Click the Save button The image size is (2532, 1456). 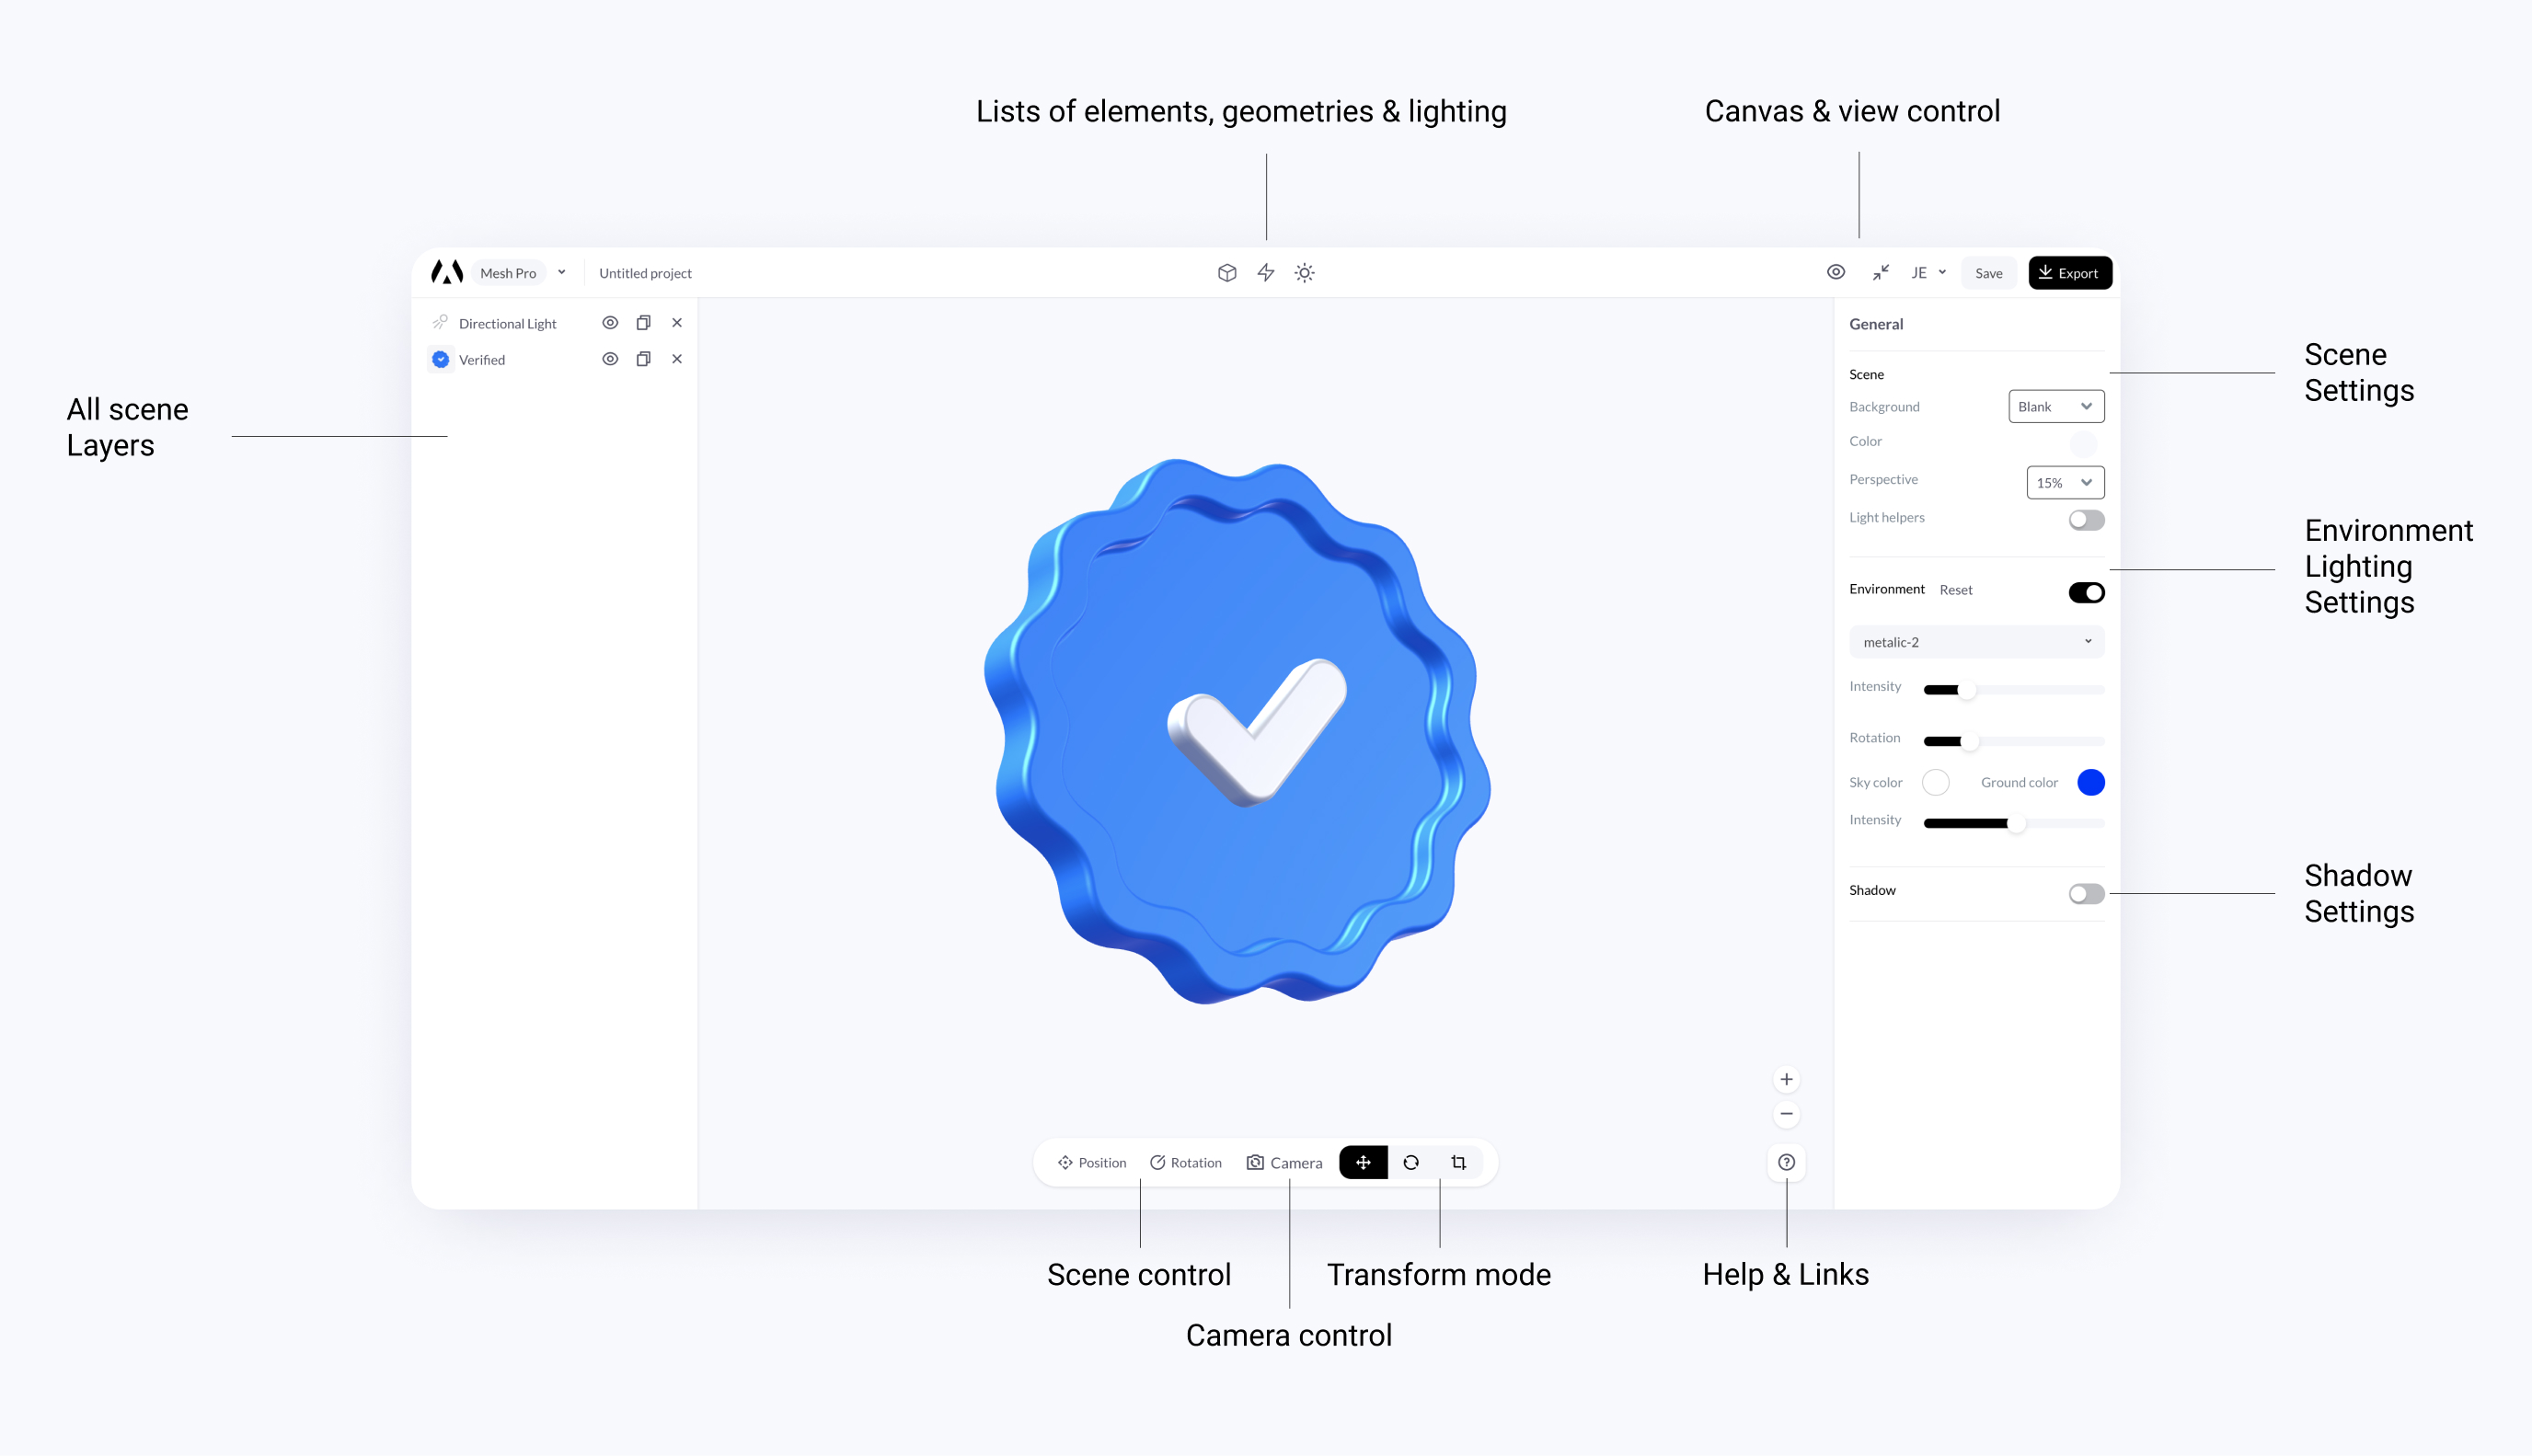point(1989,273)
